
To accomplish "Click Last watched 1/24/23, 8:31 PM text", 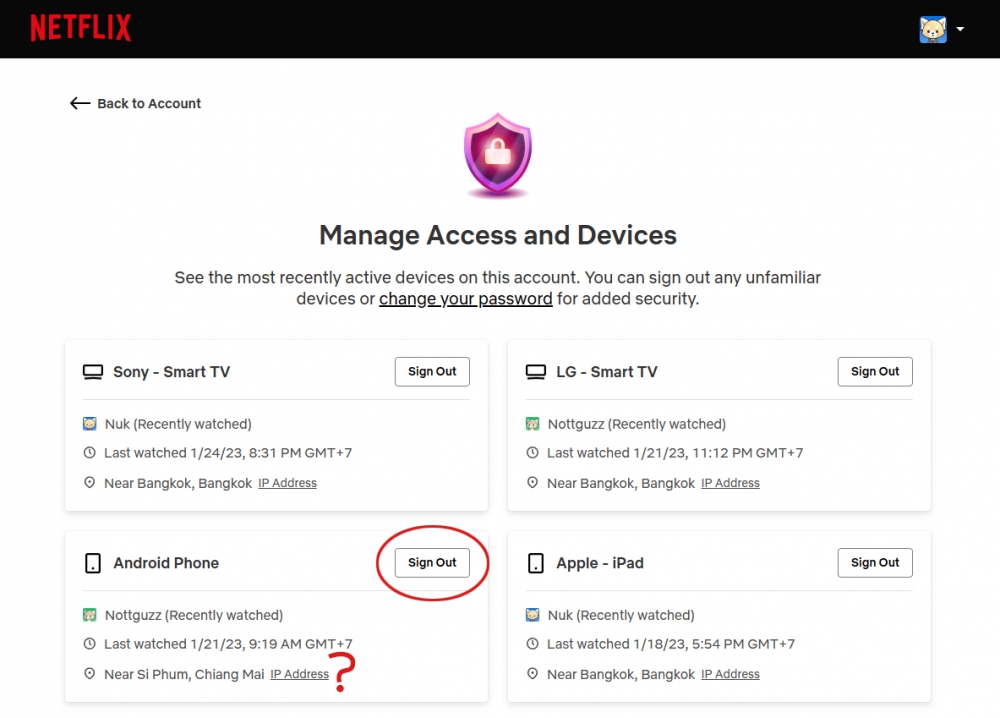I will click(228, 453).
